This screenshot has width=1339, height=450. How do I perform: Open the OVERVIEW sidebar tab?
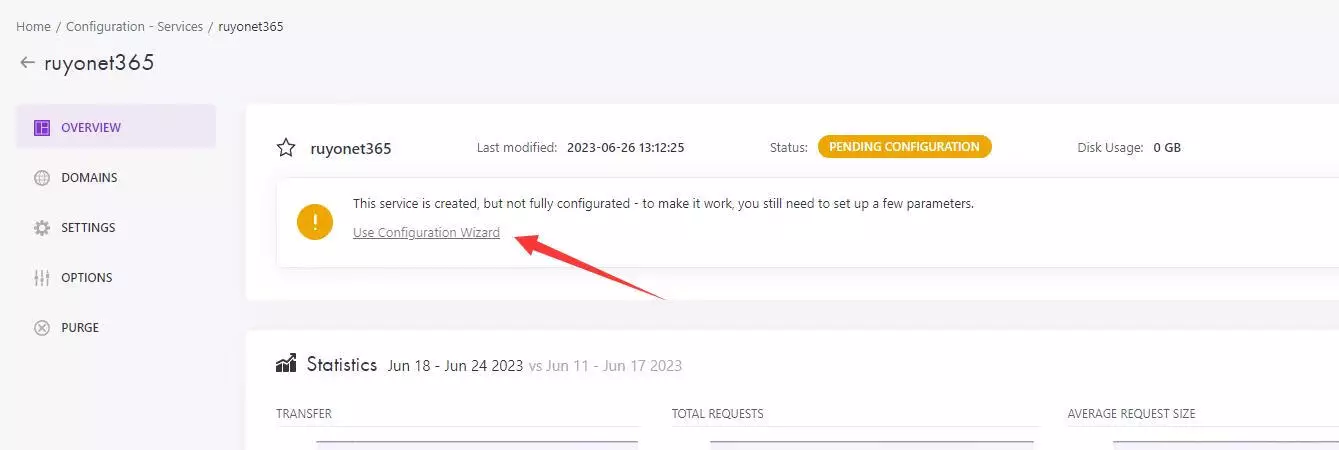tap(116, 127)
